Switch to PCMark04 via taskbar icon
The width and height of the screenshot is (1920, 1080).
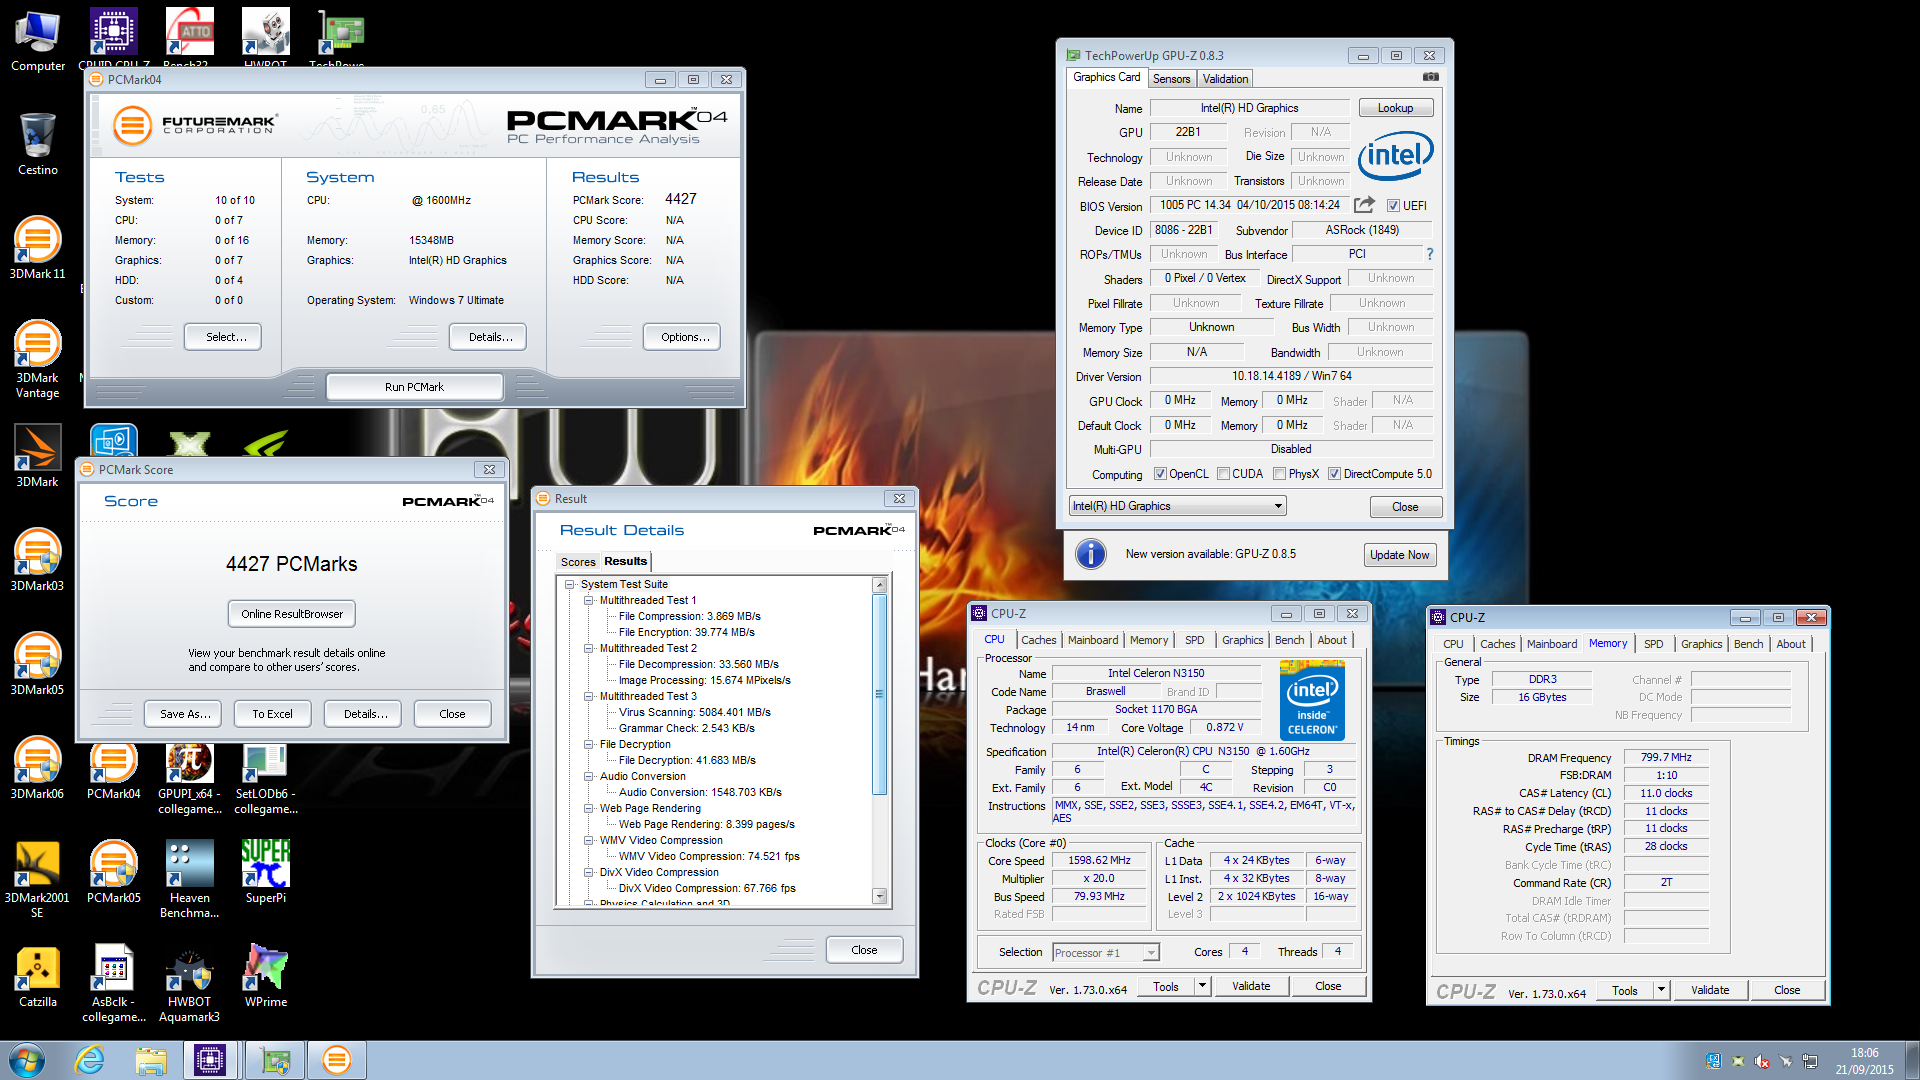[337, 1060]
